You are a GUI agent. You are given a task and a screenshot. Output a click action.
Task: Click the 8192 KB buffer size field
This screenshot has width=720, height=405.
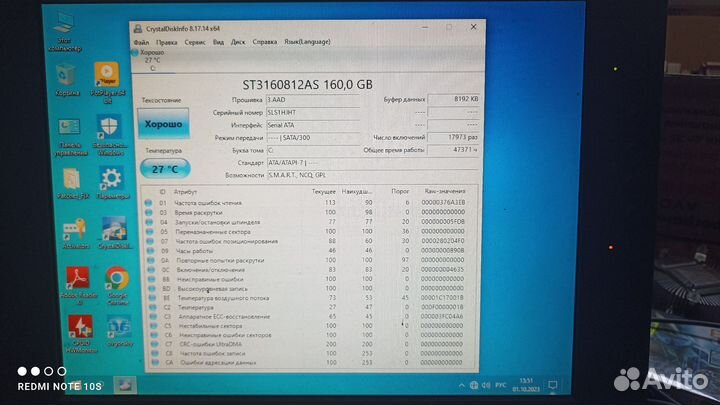pos(453,99)
